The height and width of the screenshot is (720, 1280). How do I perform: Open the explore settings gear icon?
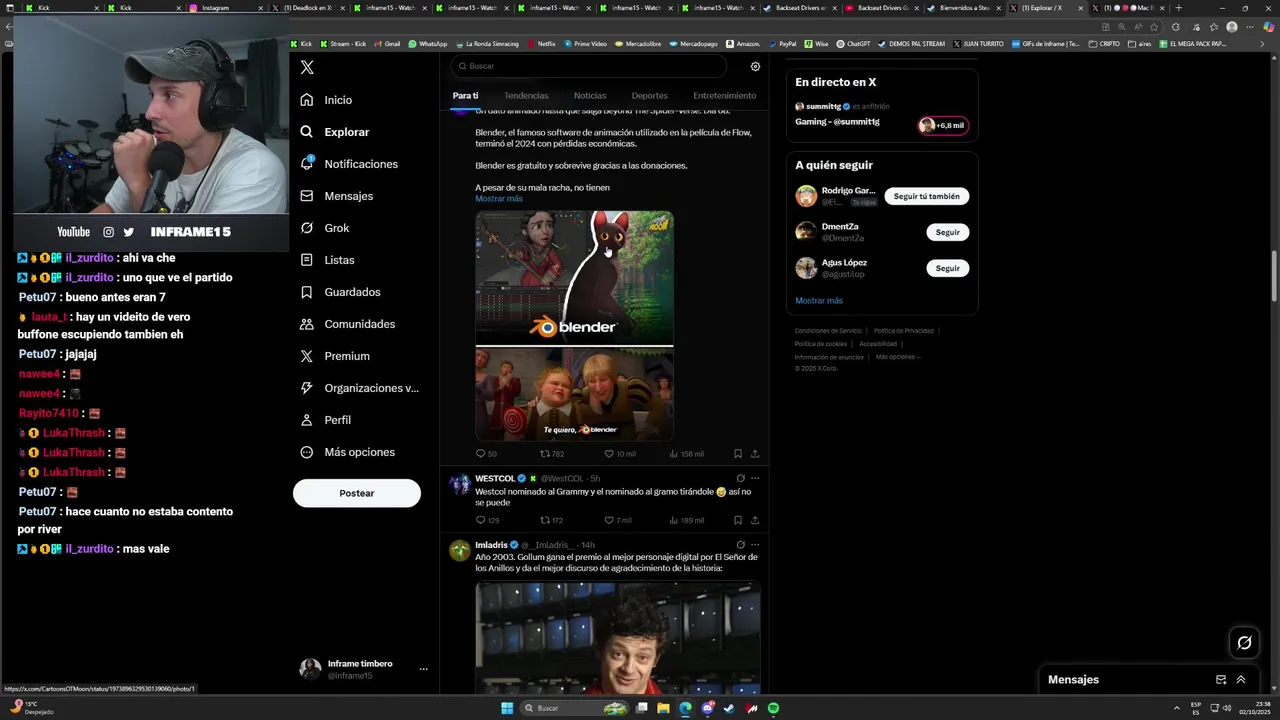[755, 66]
